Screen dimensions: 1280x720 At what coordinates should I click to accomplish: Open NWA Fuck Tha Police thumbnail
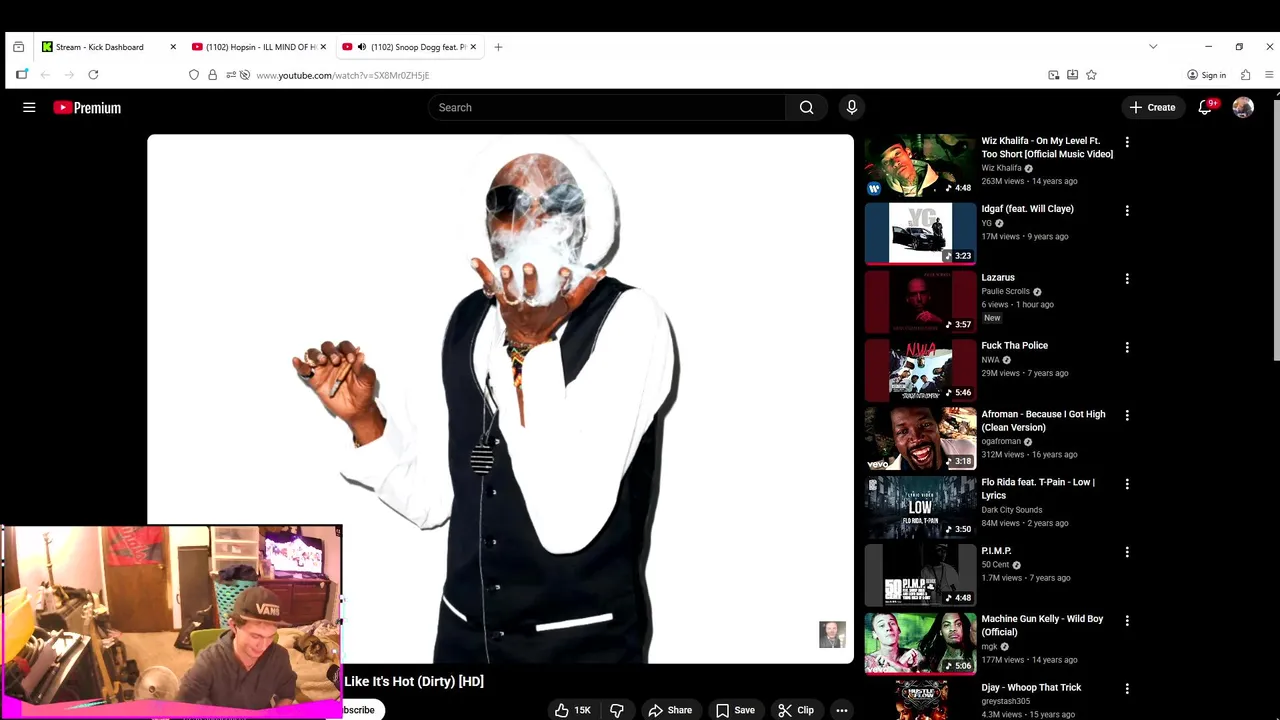pyautogui.click(x=920, y=370)
